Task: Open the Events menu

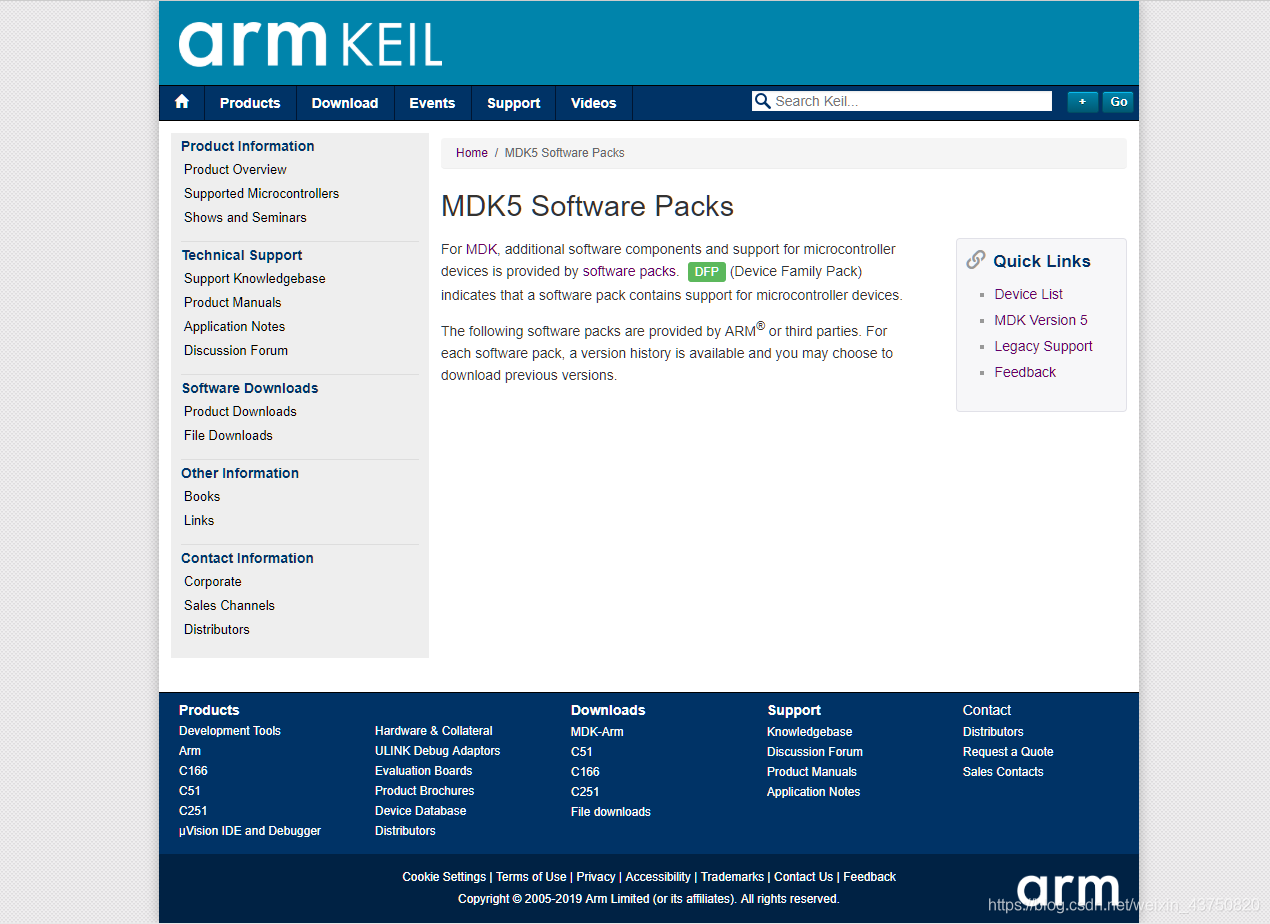Action: tap(432, 103)
